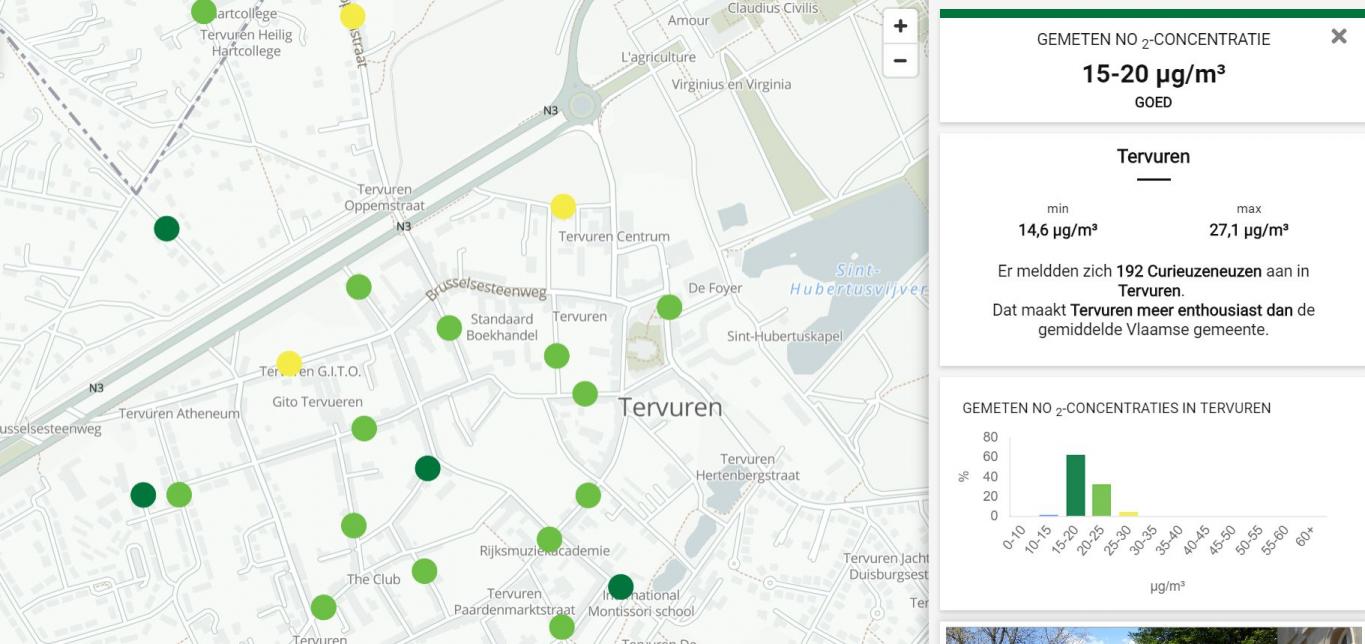Click yellow marker at top map edge

click(x=353, y=16)
